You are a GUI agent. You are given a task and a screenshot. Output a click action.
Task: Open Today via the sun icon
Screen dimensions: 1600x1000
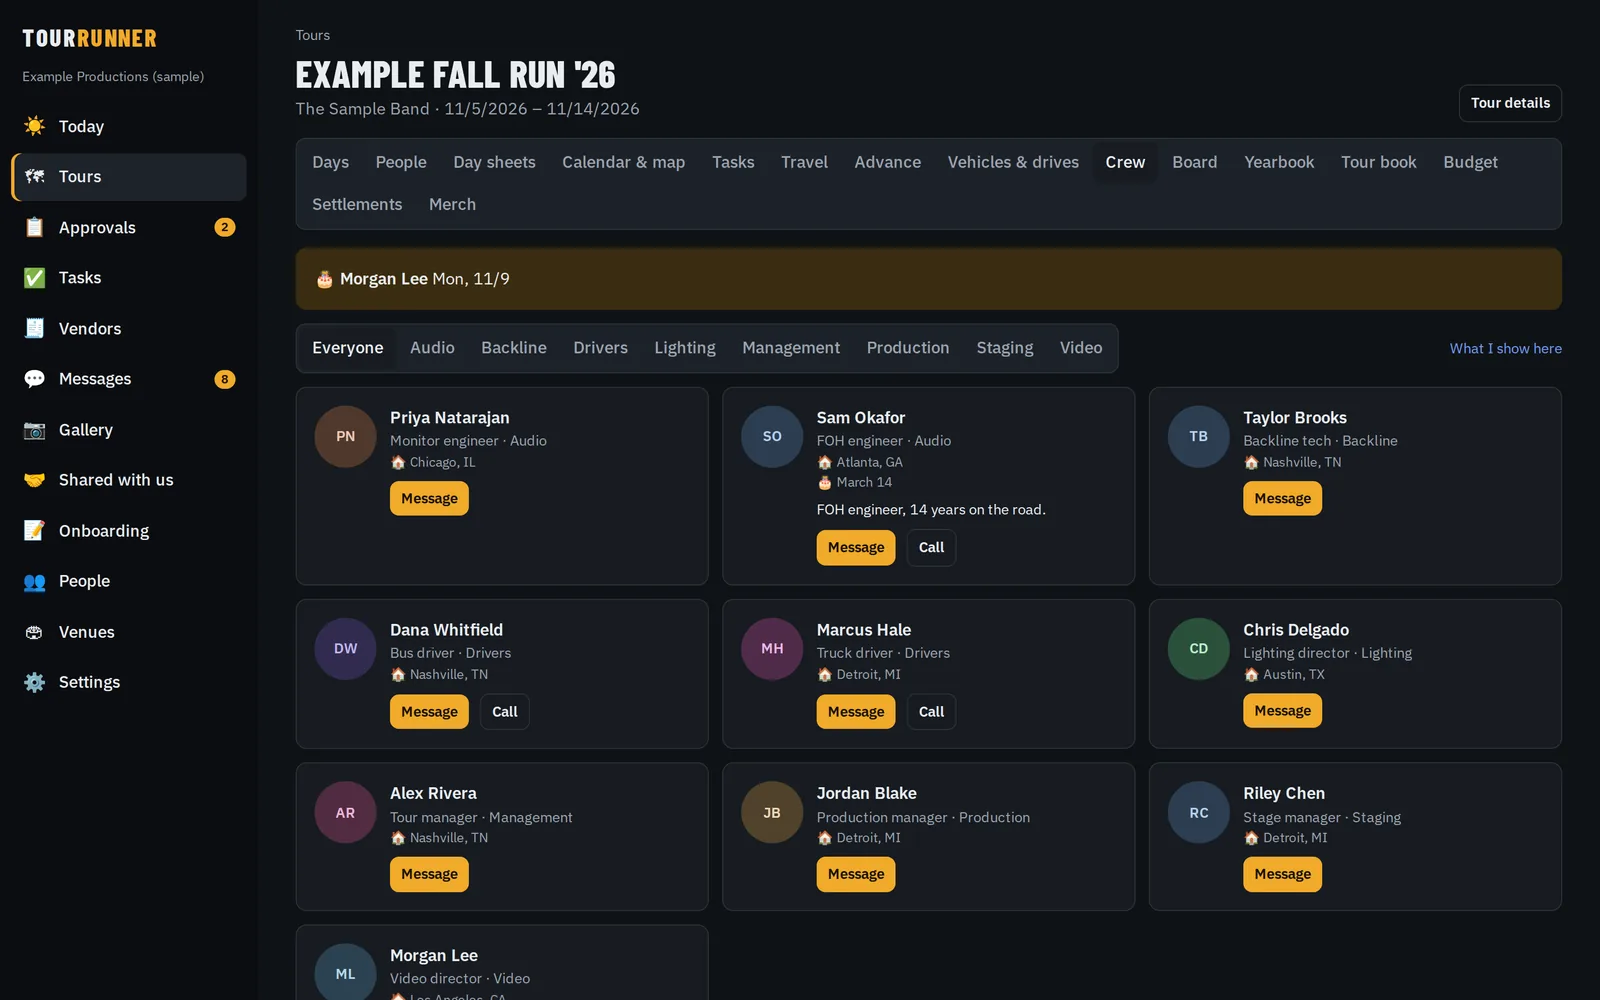[34, 126]
